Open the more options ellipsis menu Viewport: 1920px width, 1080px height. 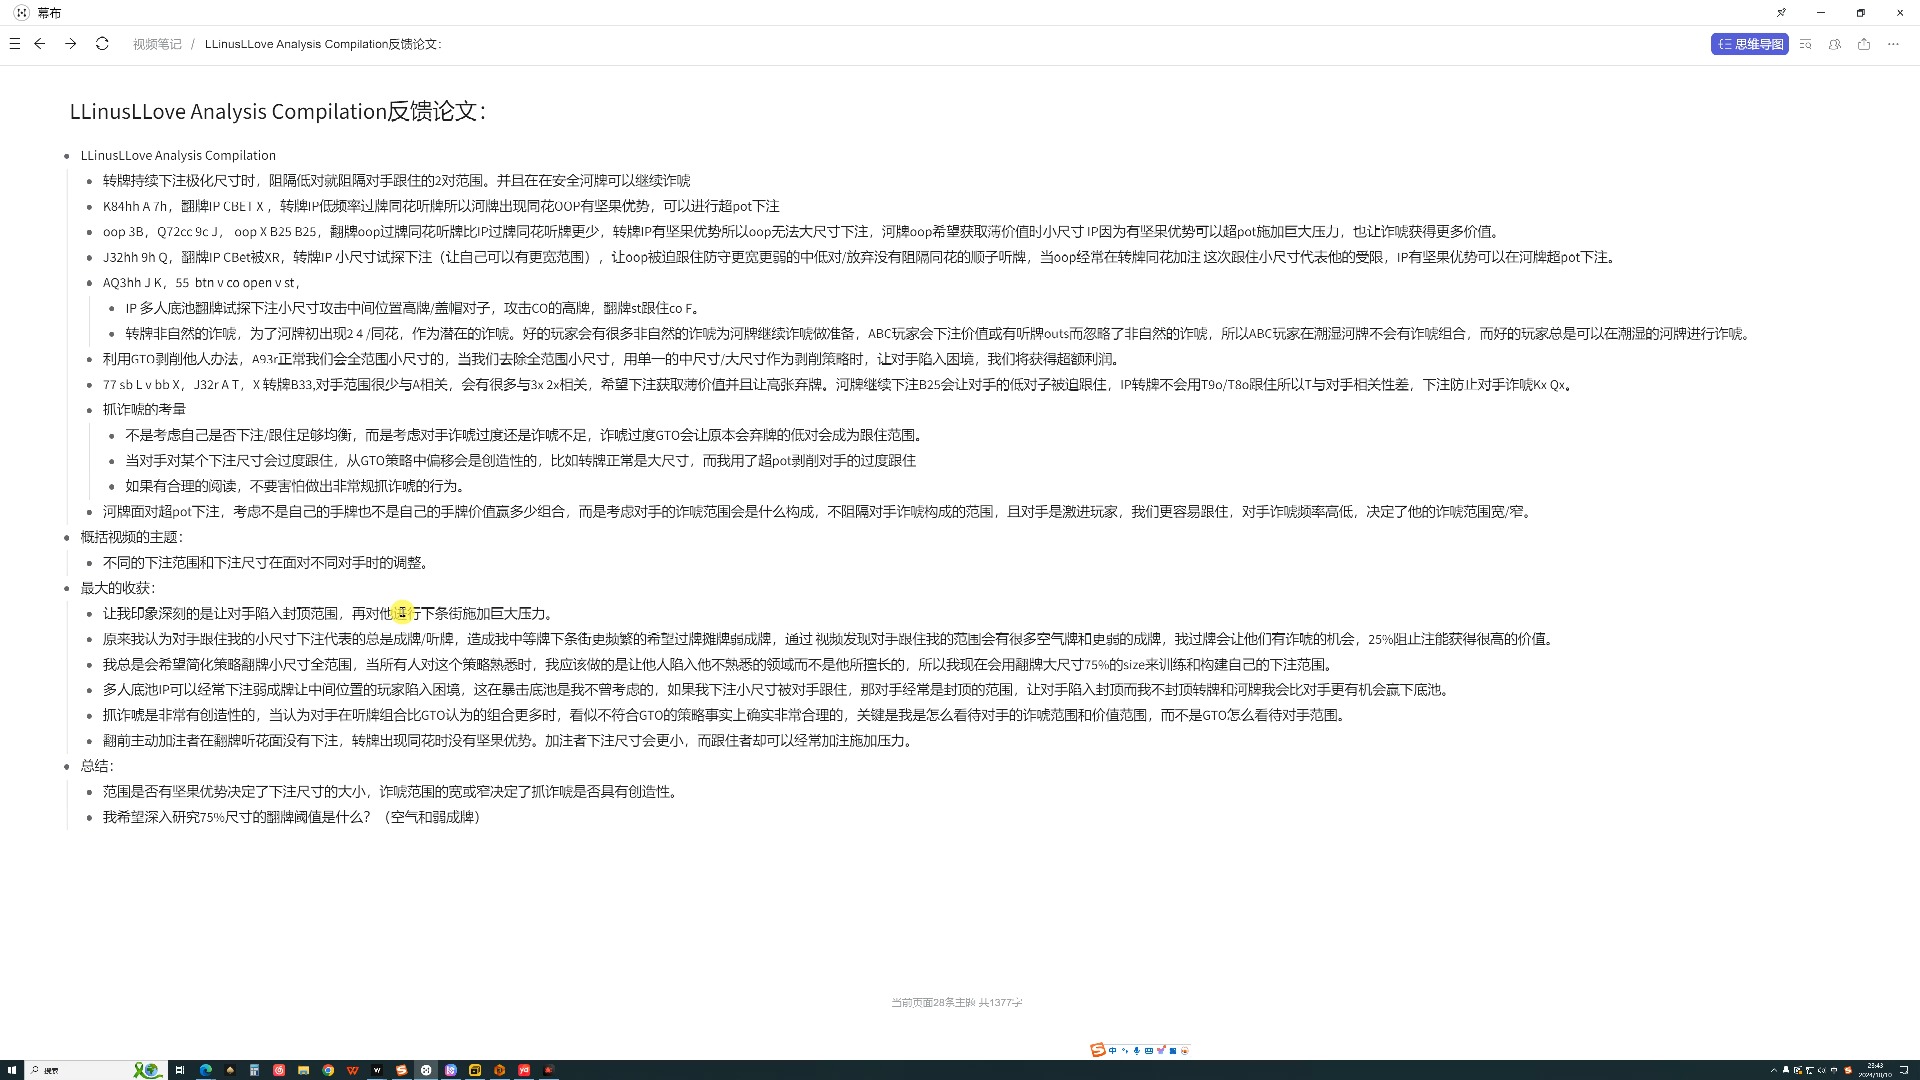tap(1893, 44)
